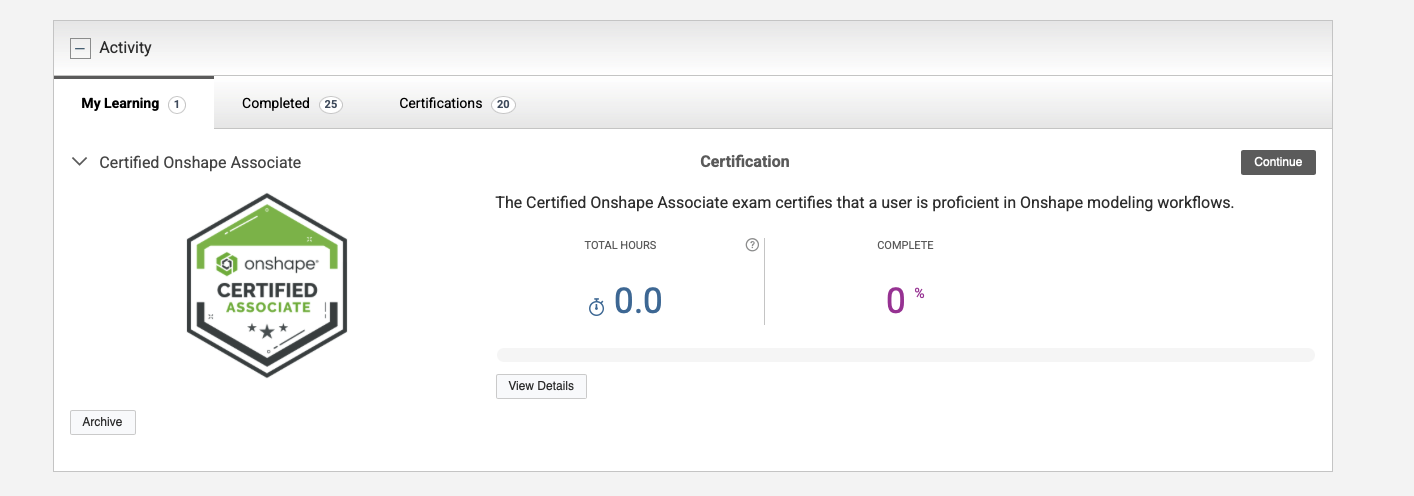1414x496 pixels.
Task: Click the exam description sentence text
Action: pyautogui.click(x=865, y=203)
